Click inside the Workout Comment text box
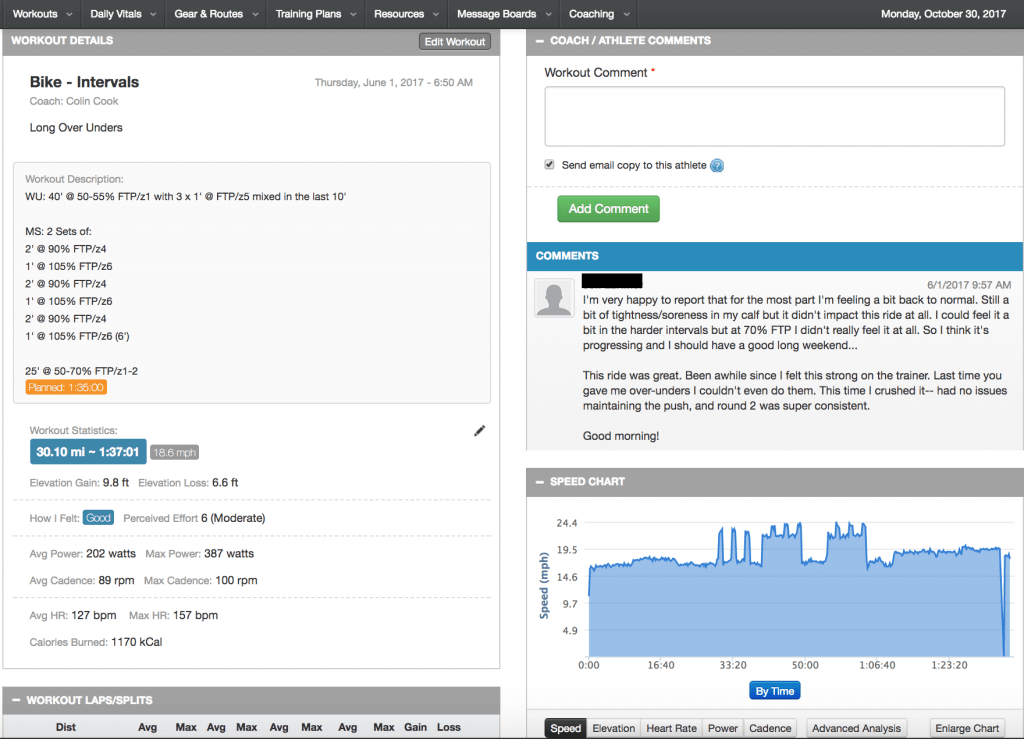 click(x=774, y=117)
